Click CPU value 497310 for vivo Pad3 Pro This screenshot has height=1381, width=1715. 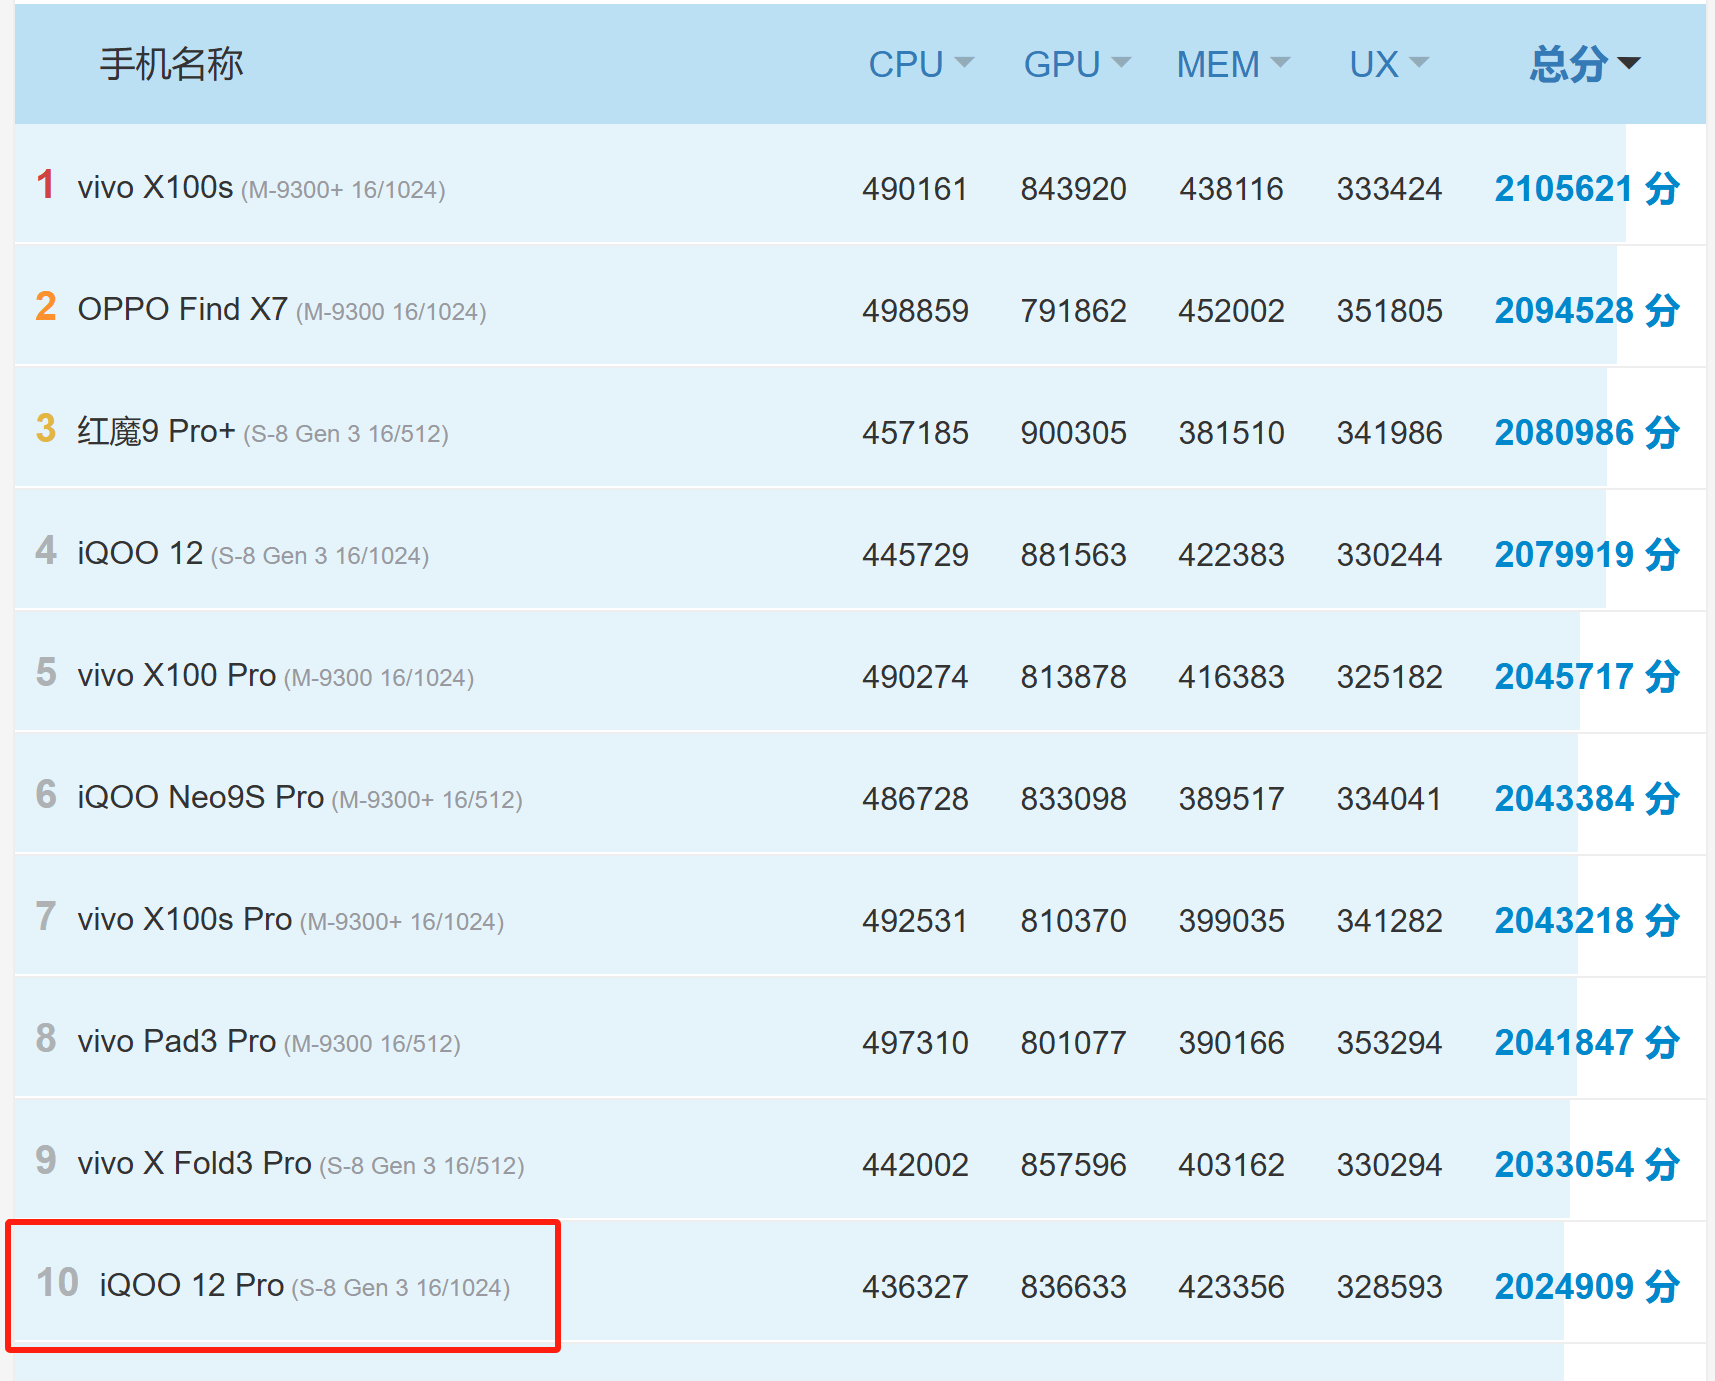(915, 1043)
